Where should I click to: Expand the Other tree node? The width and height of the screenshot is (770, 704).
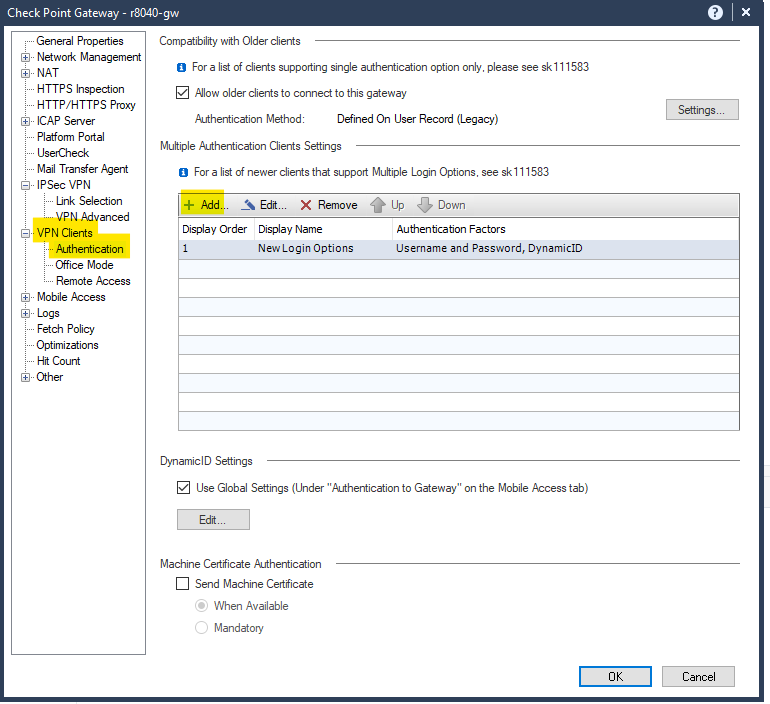point(26,378)
